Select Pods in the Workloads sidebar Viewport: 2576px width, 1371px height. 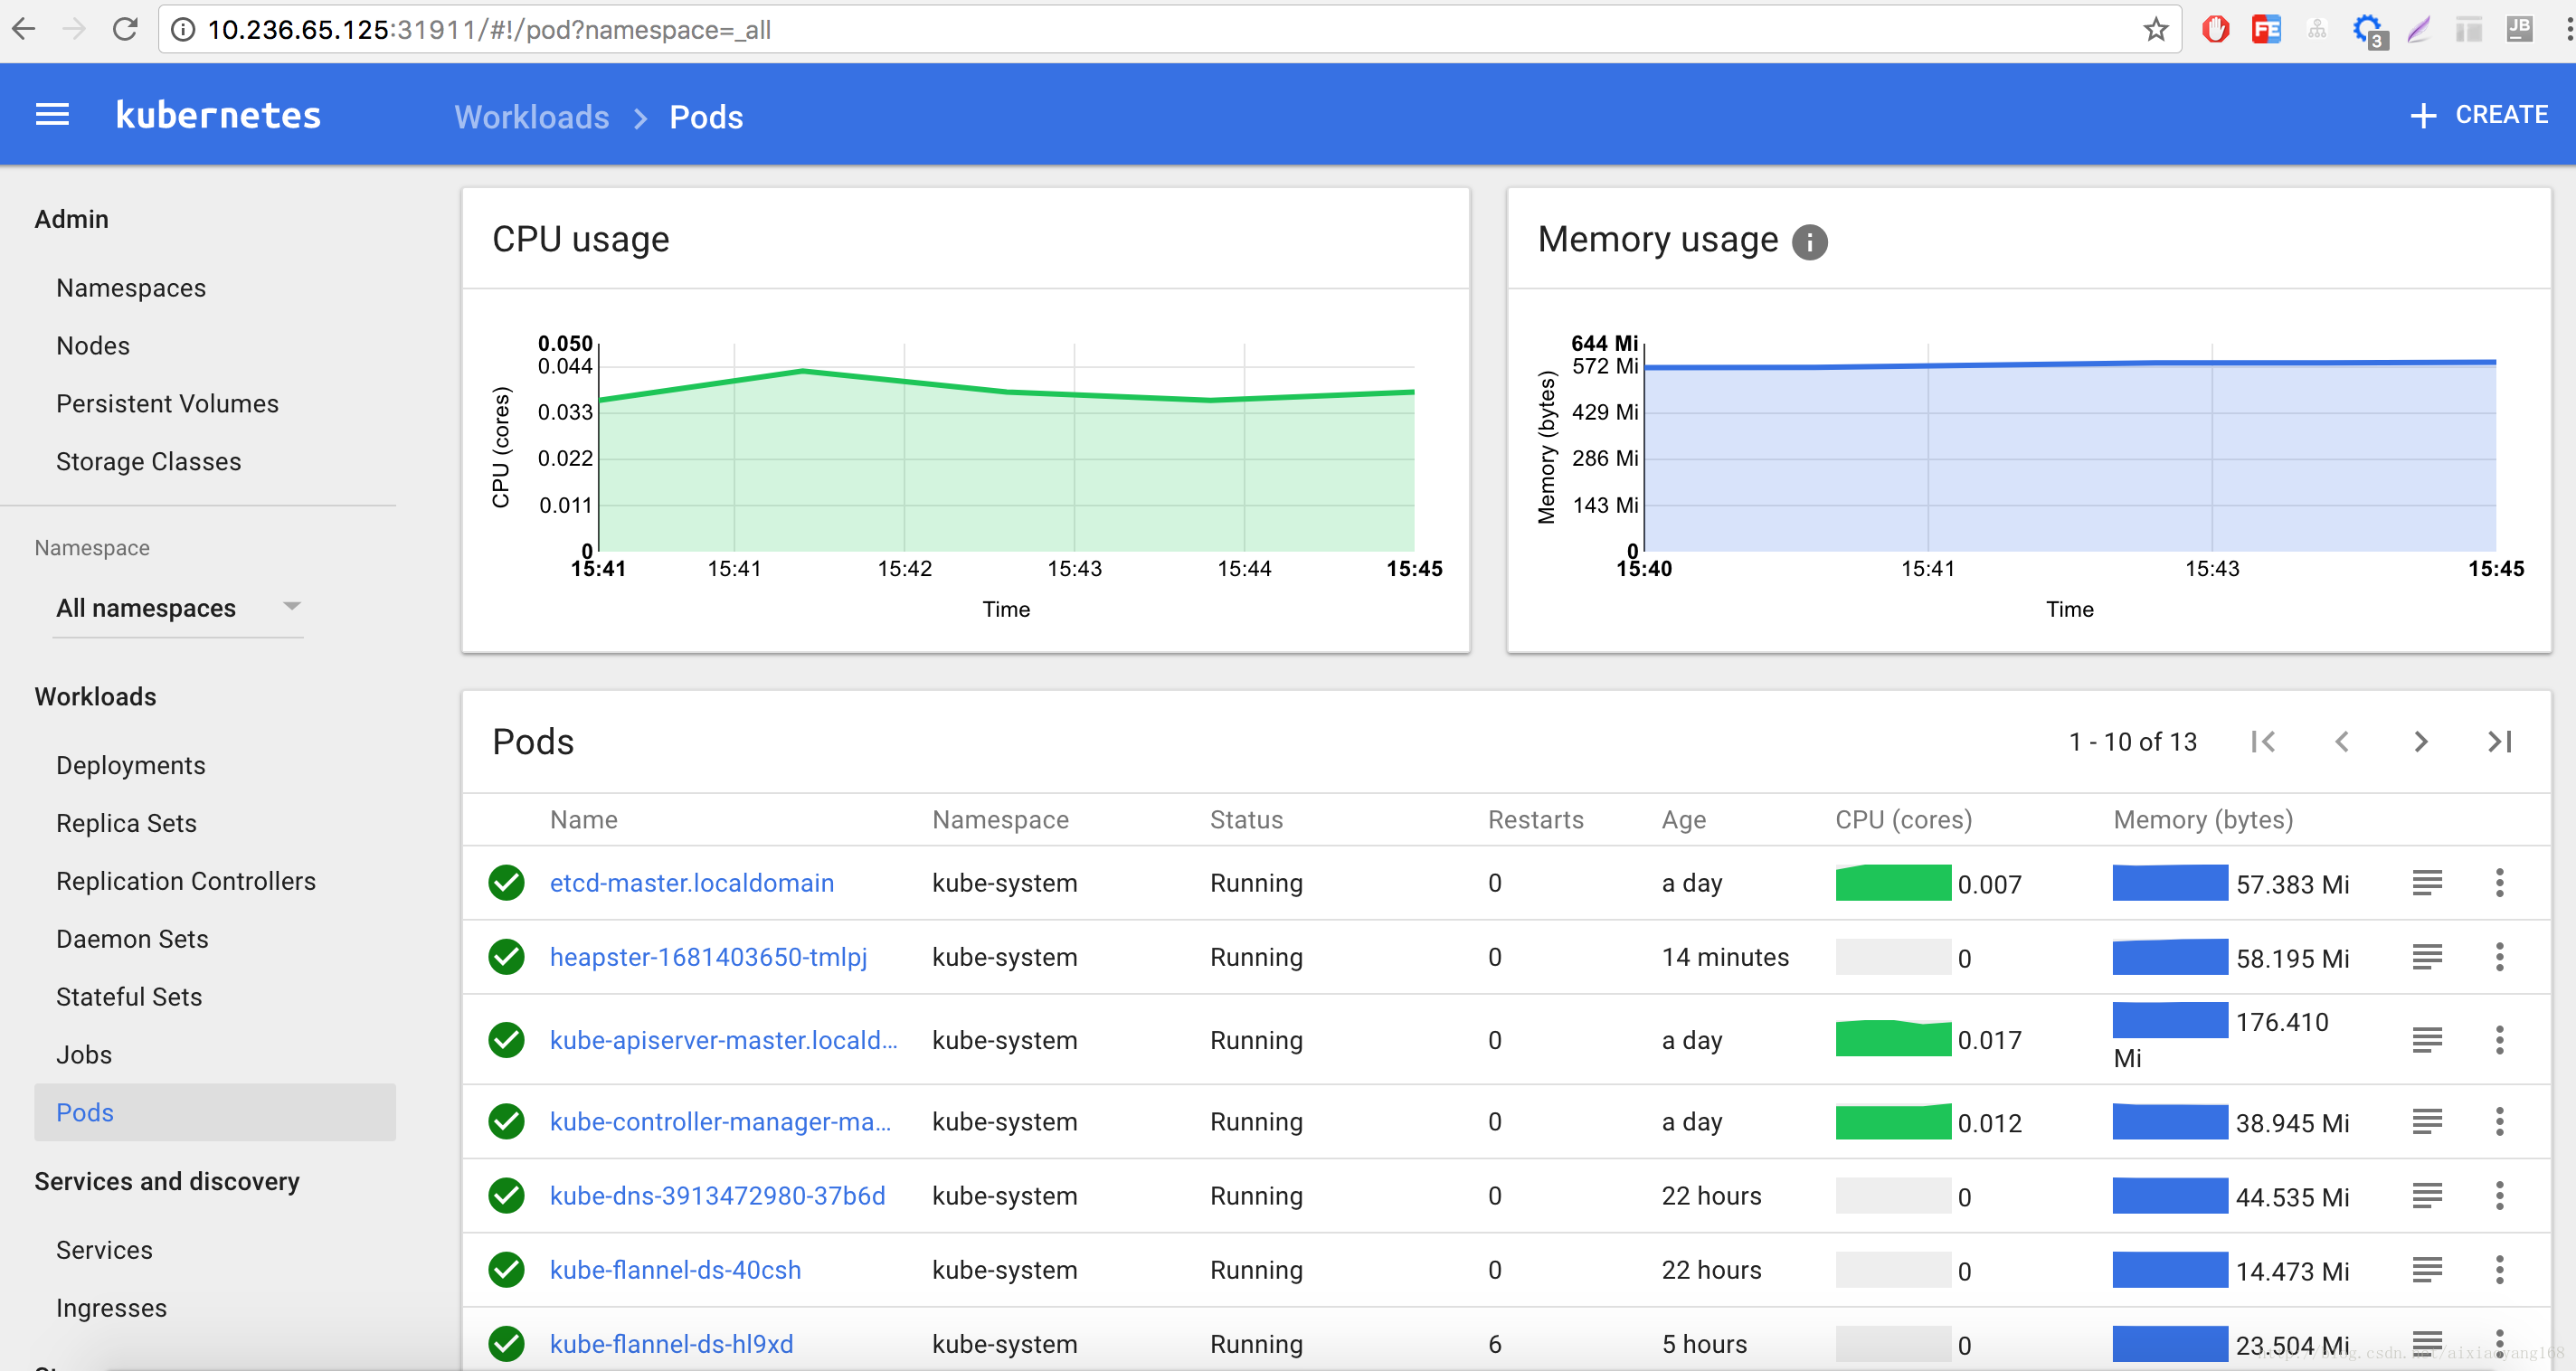click(x=84, y=1112)
